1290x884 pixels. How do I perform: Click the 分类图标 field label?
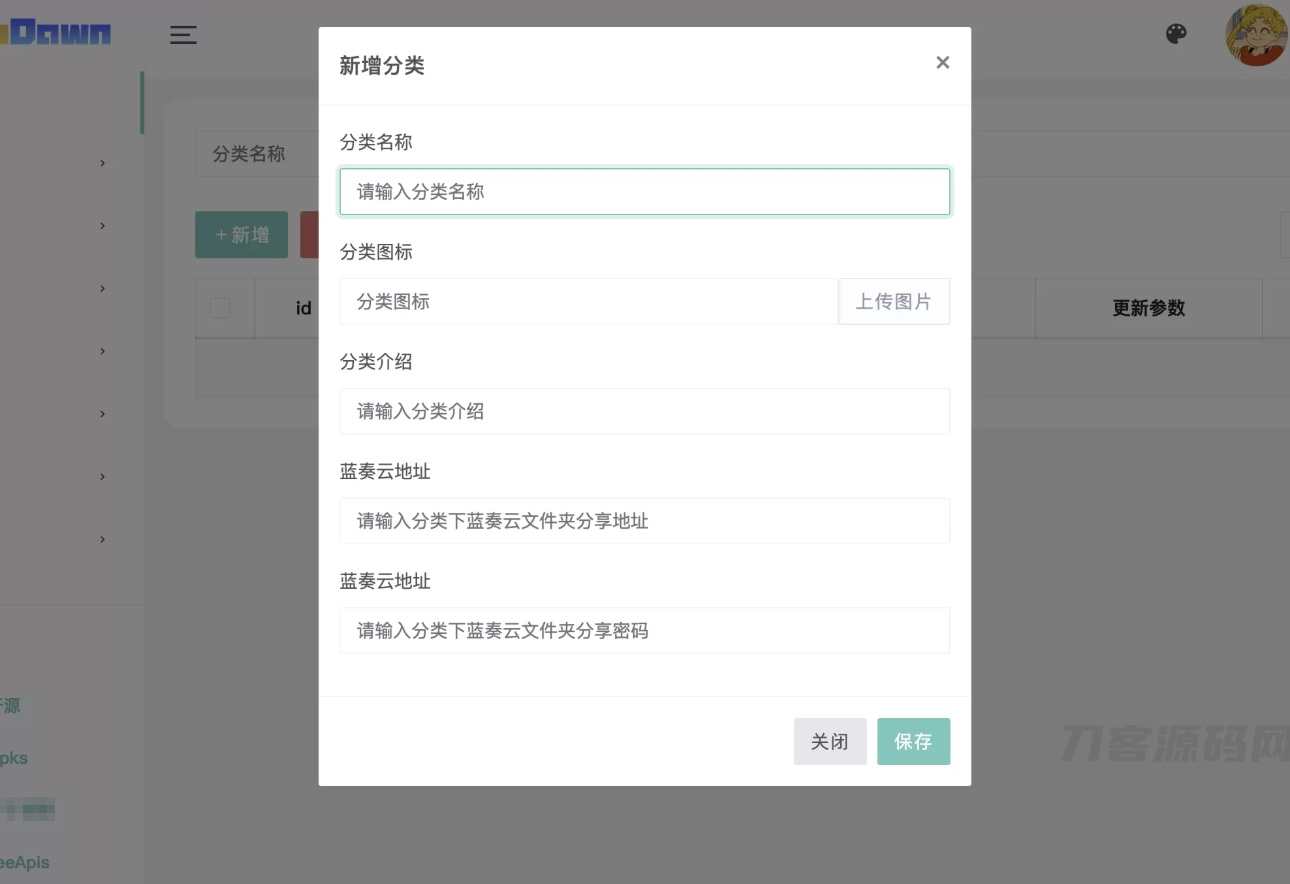pyautogui.click(x=376, y=252)
